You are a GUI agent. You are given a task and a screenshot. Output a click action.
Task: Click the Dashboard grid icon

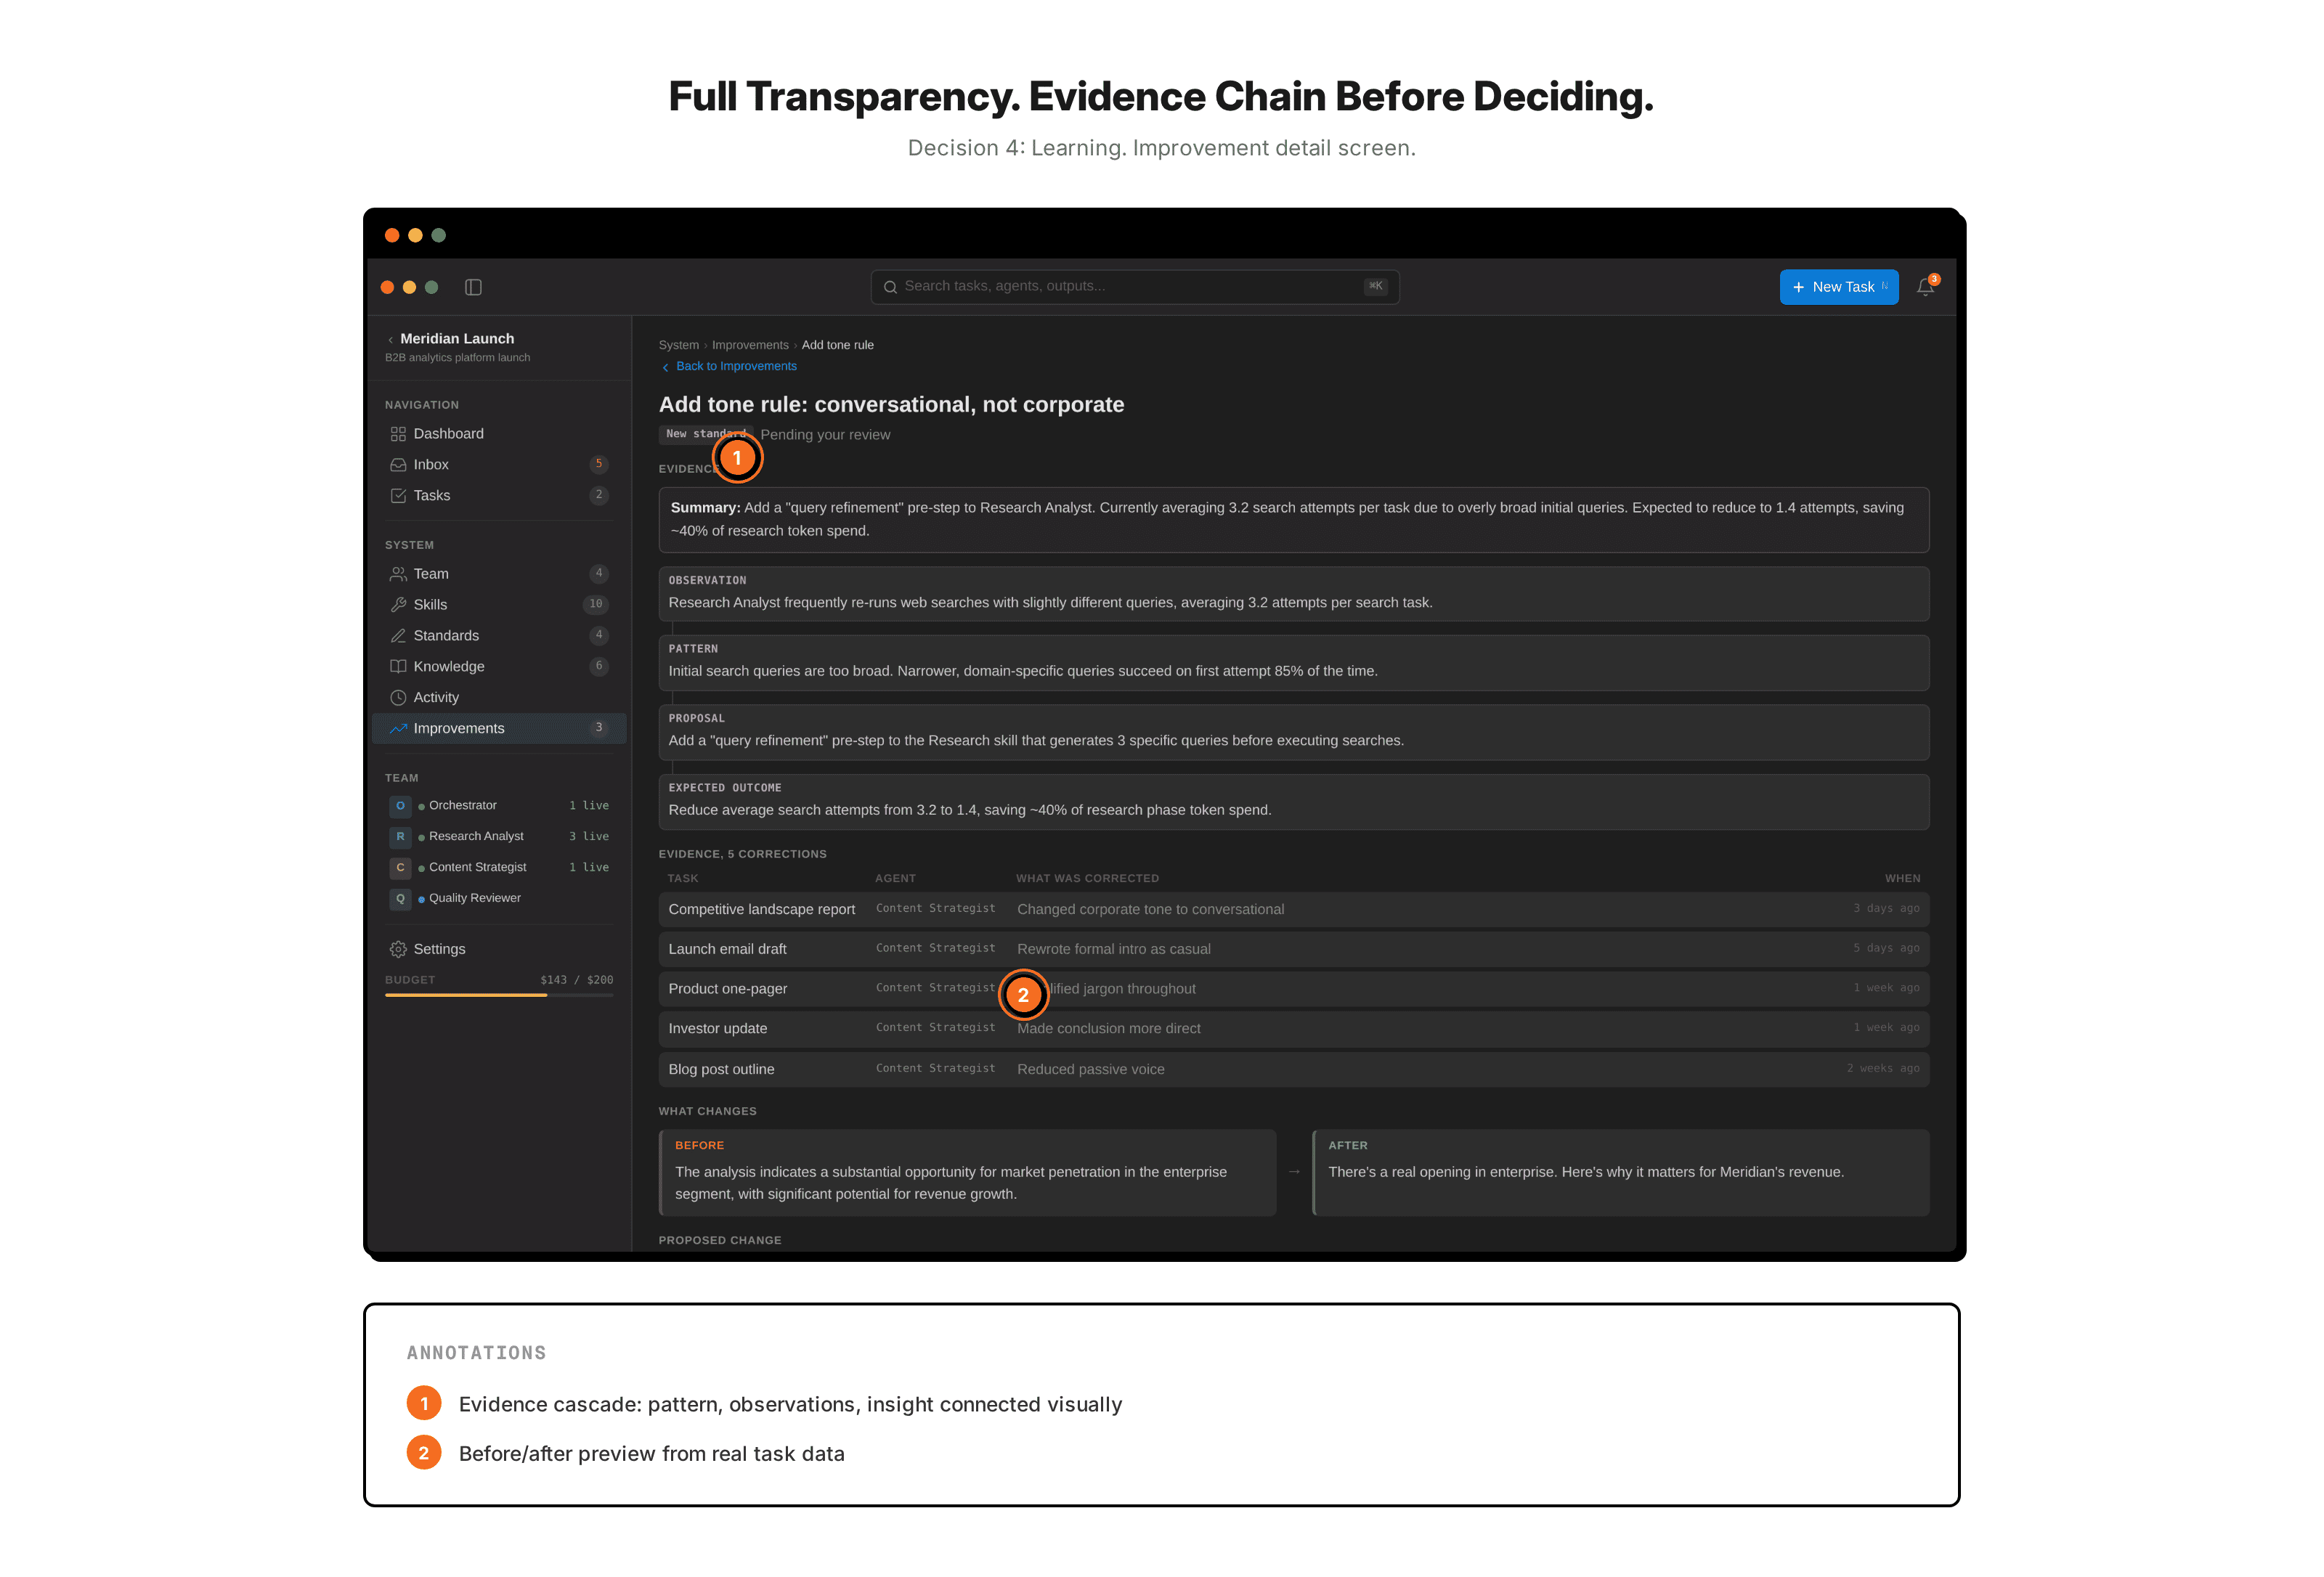pyautogui.click(x=398, y=434)
